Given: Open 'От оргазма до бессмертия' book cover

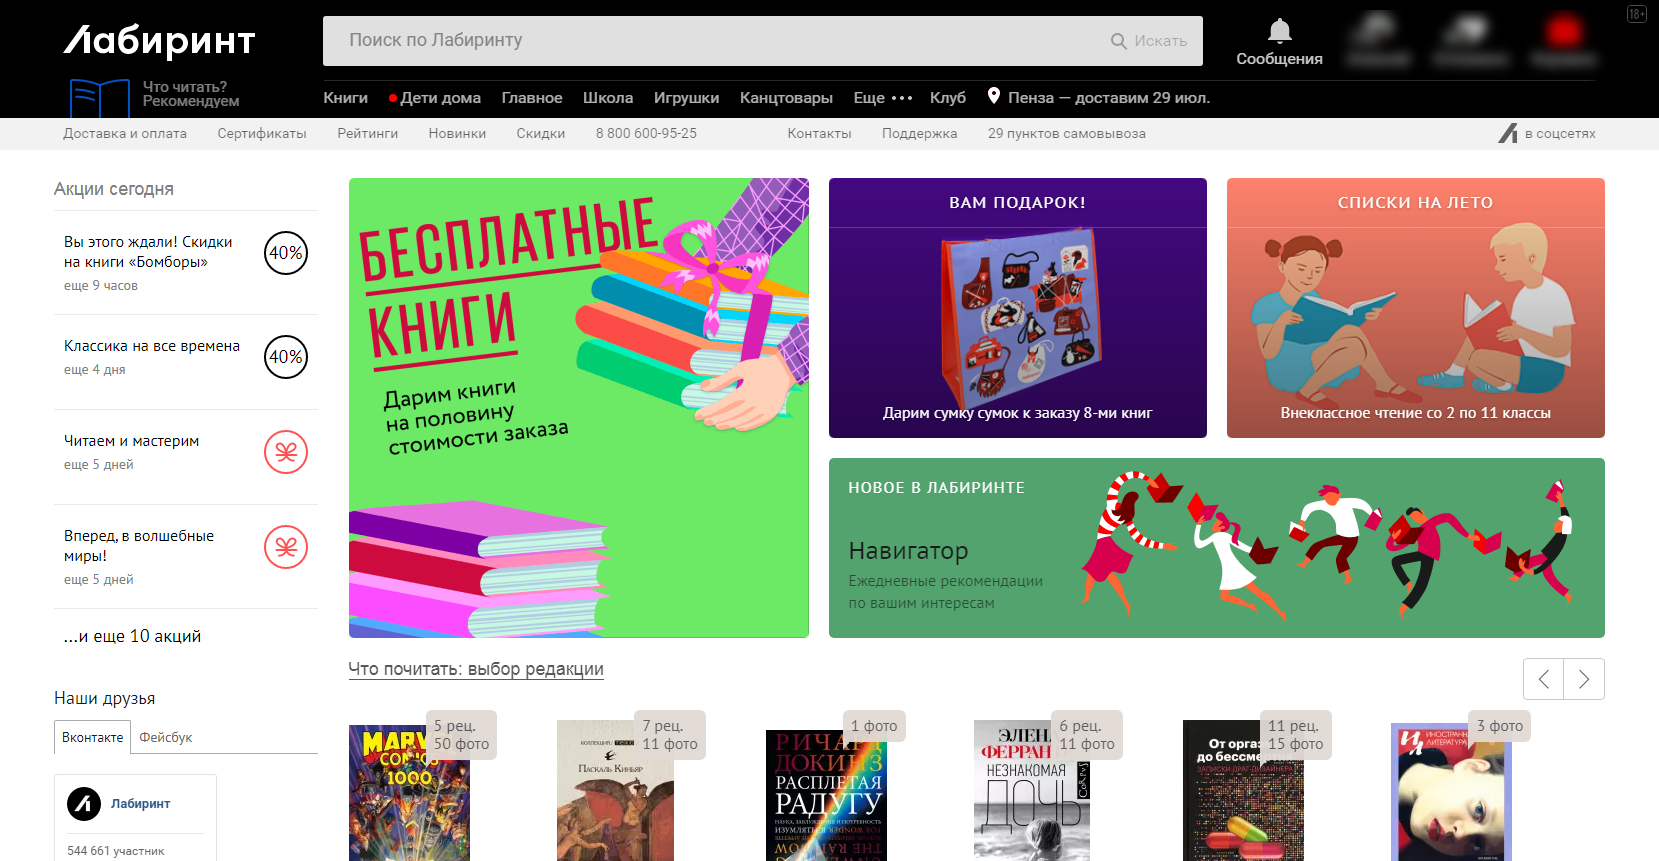Looking at the screenshot, I should [1243, 791].
